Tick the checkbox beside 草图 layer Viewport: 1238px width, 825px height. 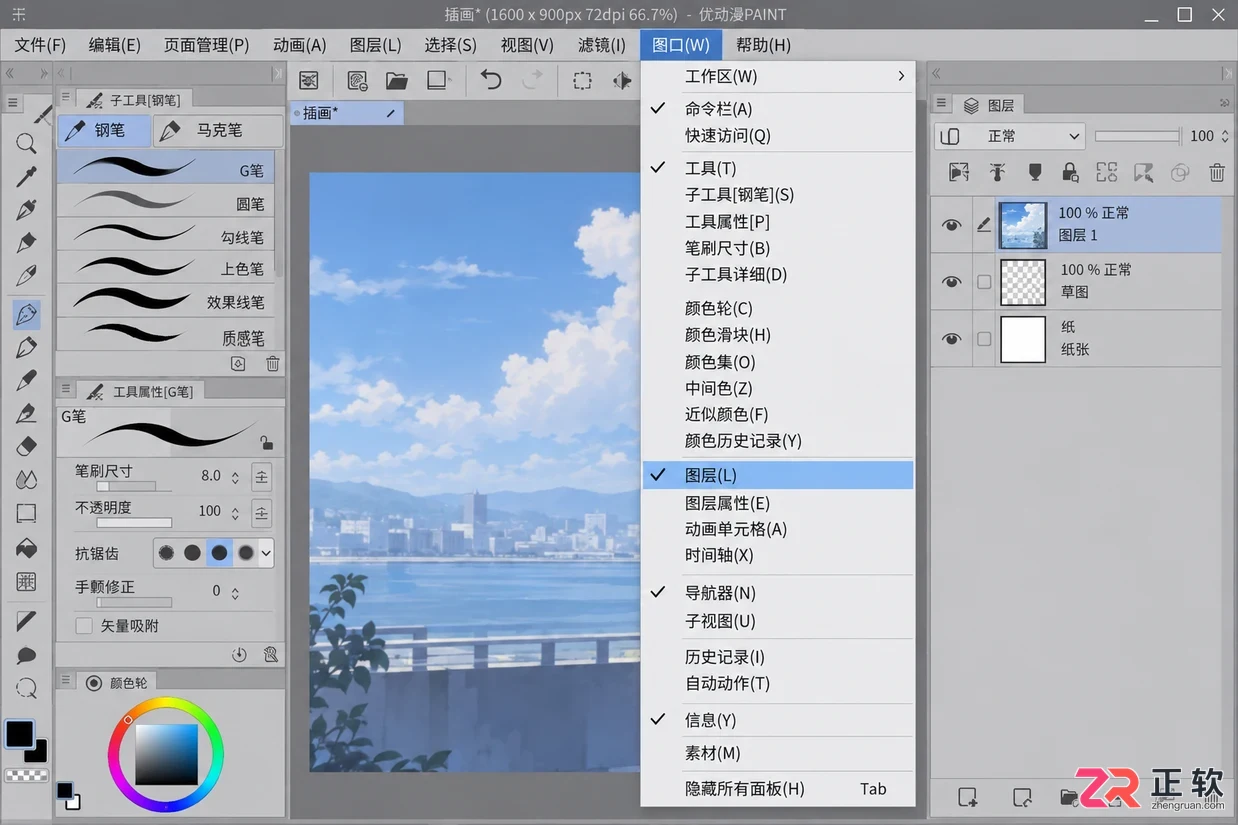984,282
